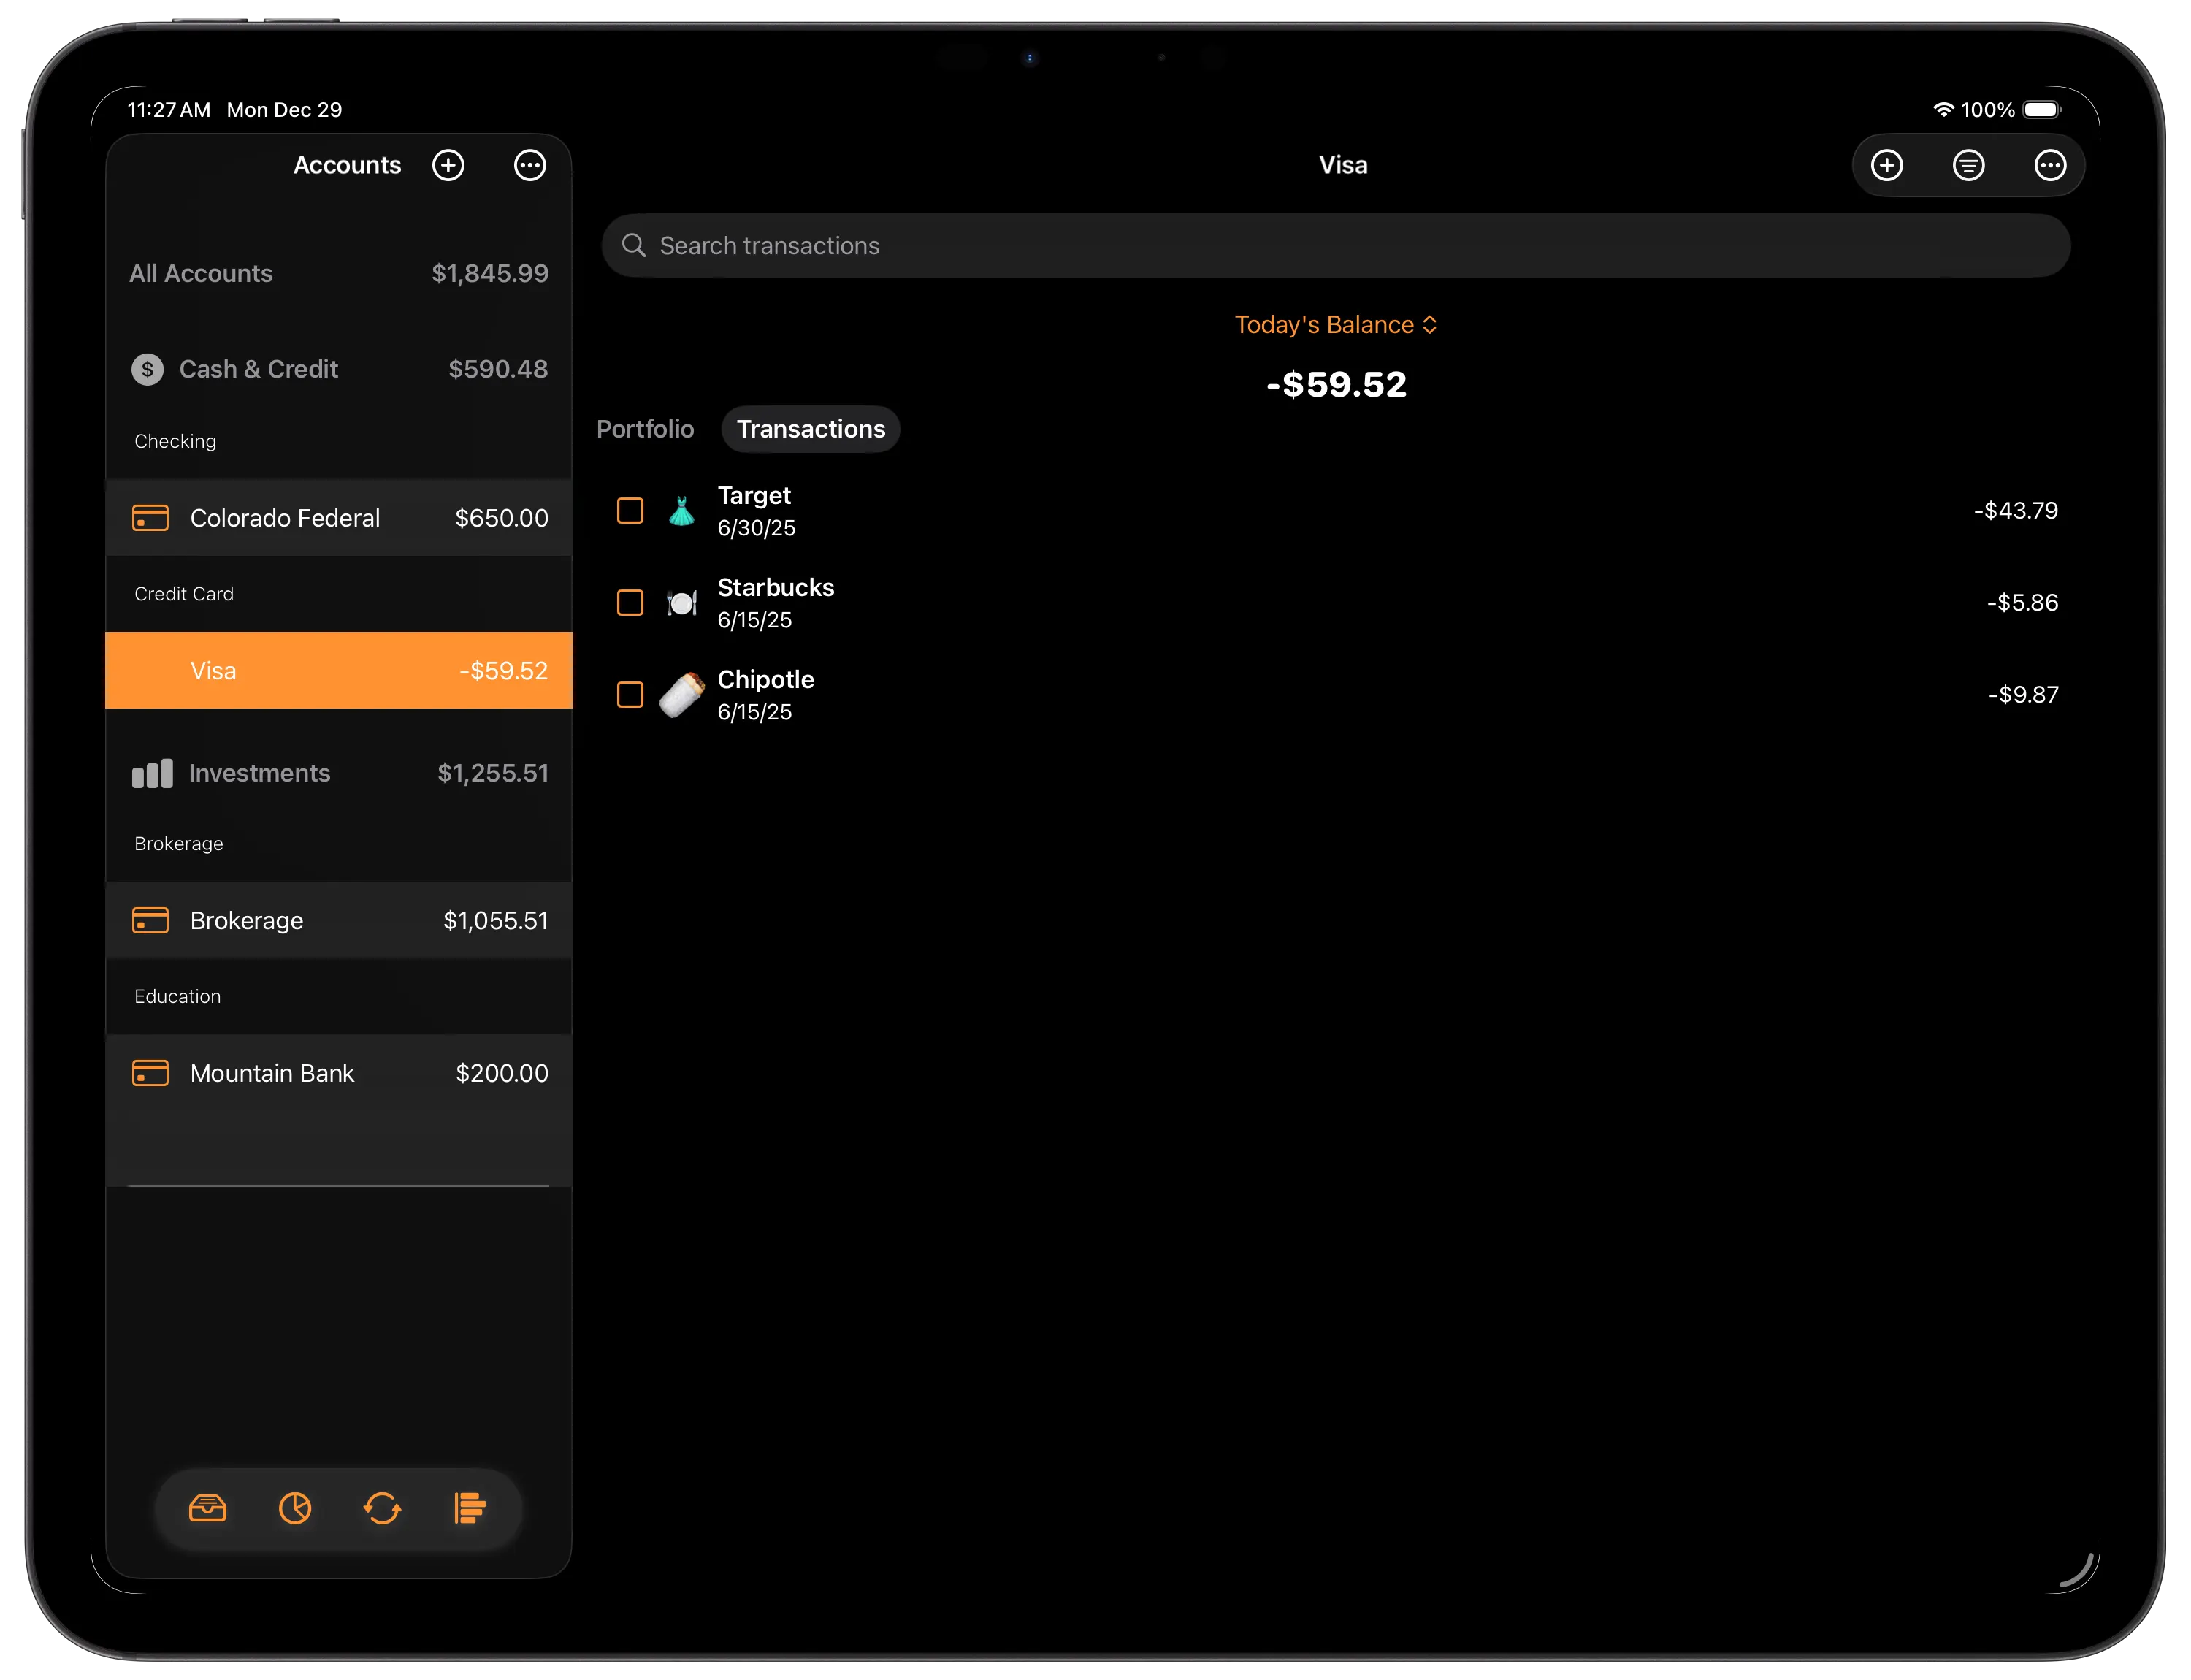Select the Transactions tab

(x=810, y=429)
